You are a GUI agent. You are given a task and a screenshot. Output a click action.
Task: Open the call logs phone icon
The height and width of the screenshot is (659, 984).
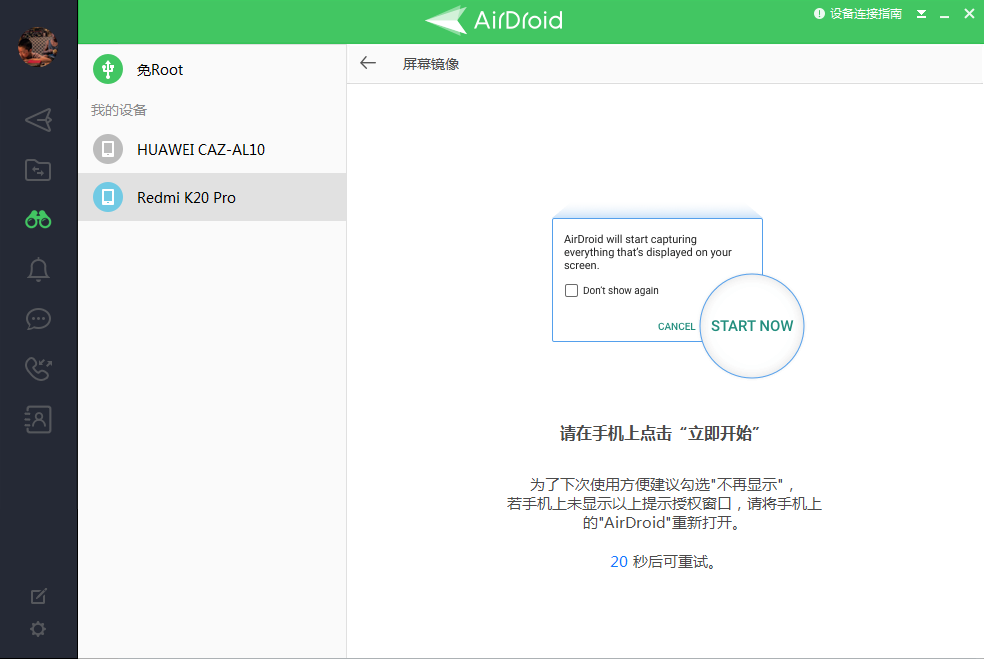38,369
